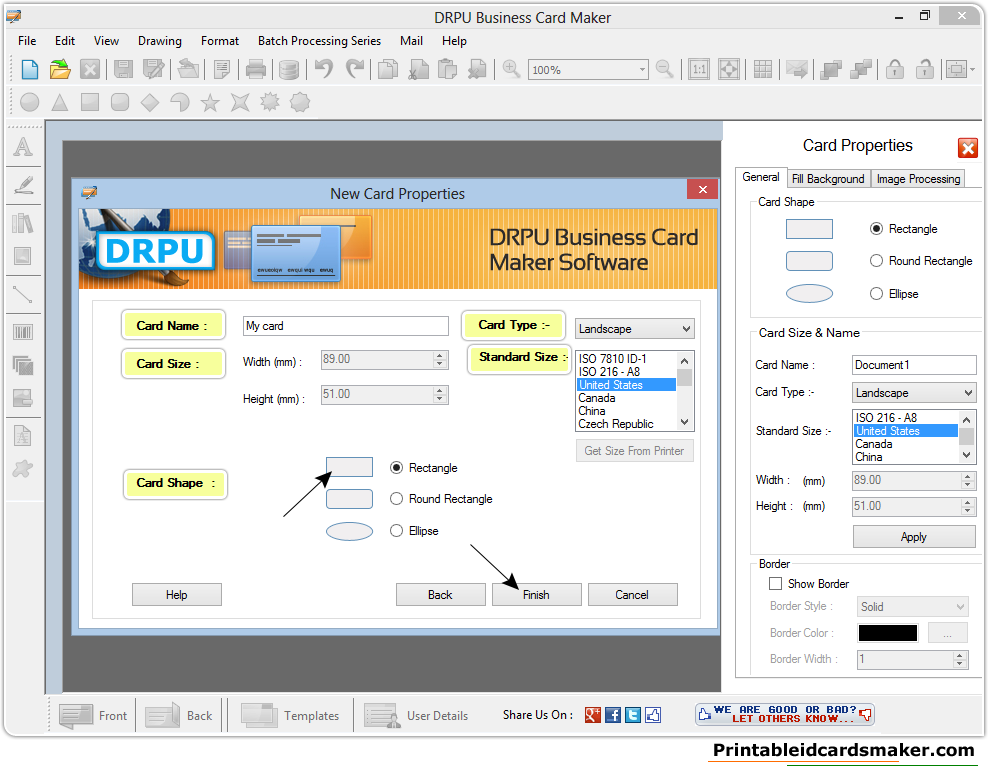Click the Facebook share icon
Viewport: 988px width, 766px height.
tap(612, 715)
